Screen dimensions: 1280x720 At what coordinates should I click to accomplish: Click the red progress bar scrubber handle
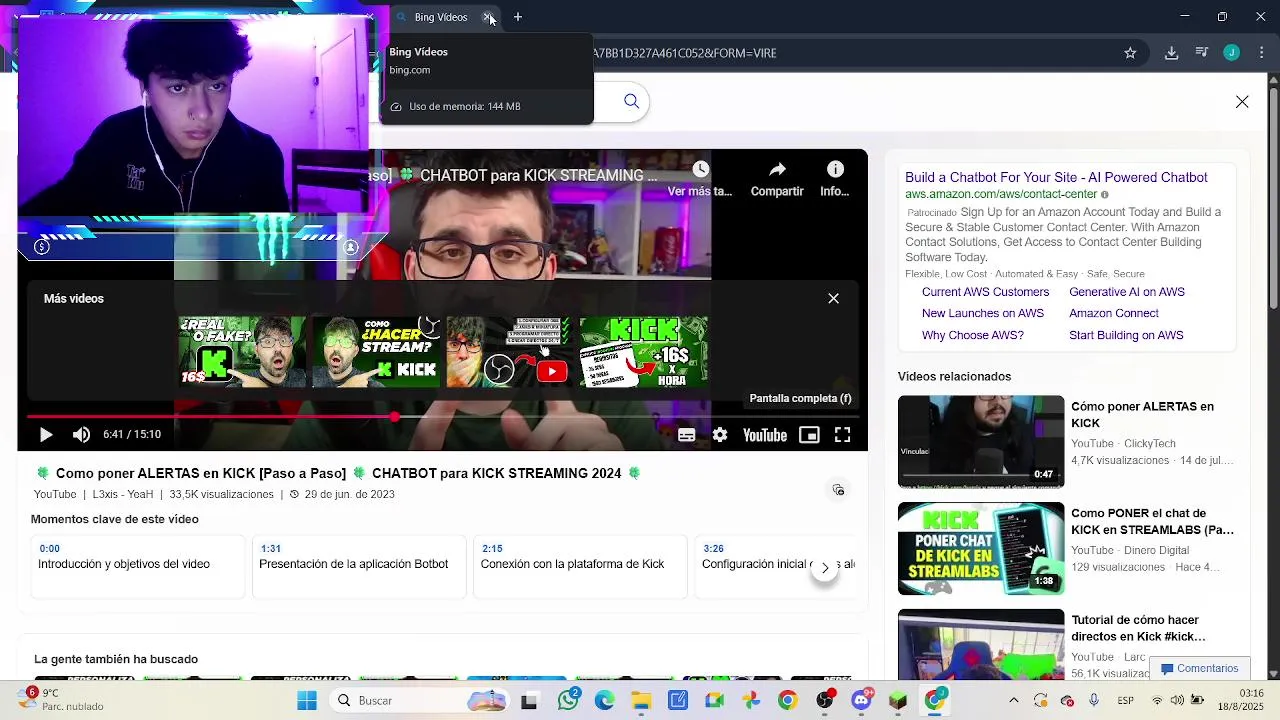(394, 416)
